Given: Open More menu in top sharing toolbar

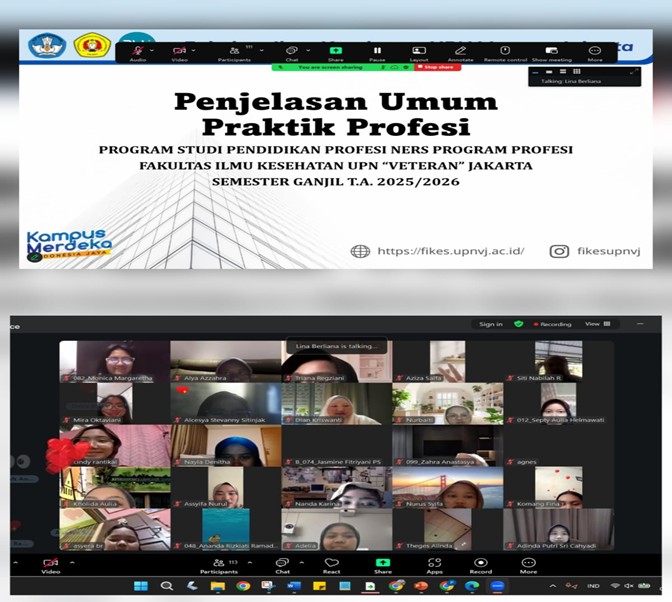Looking at the screenshot, I should [595, 50].
